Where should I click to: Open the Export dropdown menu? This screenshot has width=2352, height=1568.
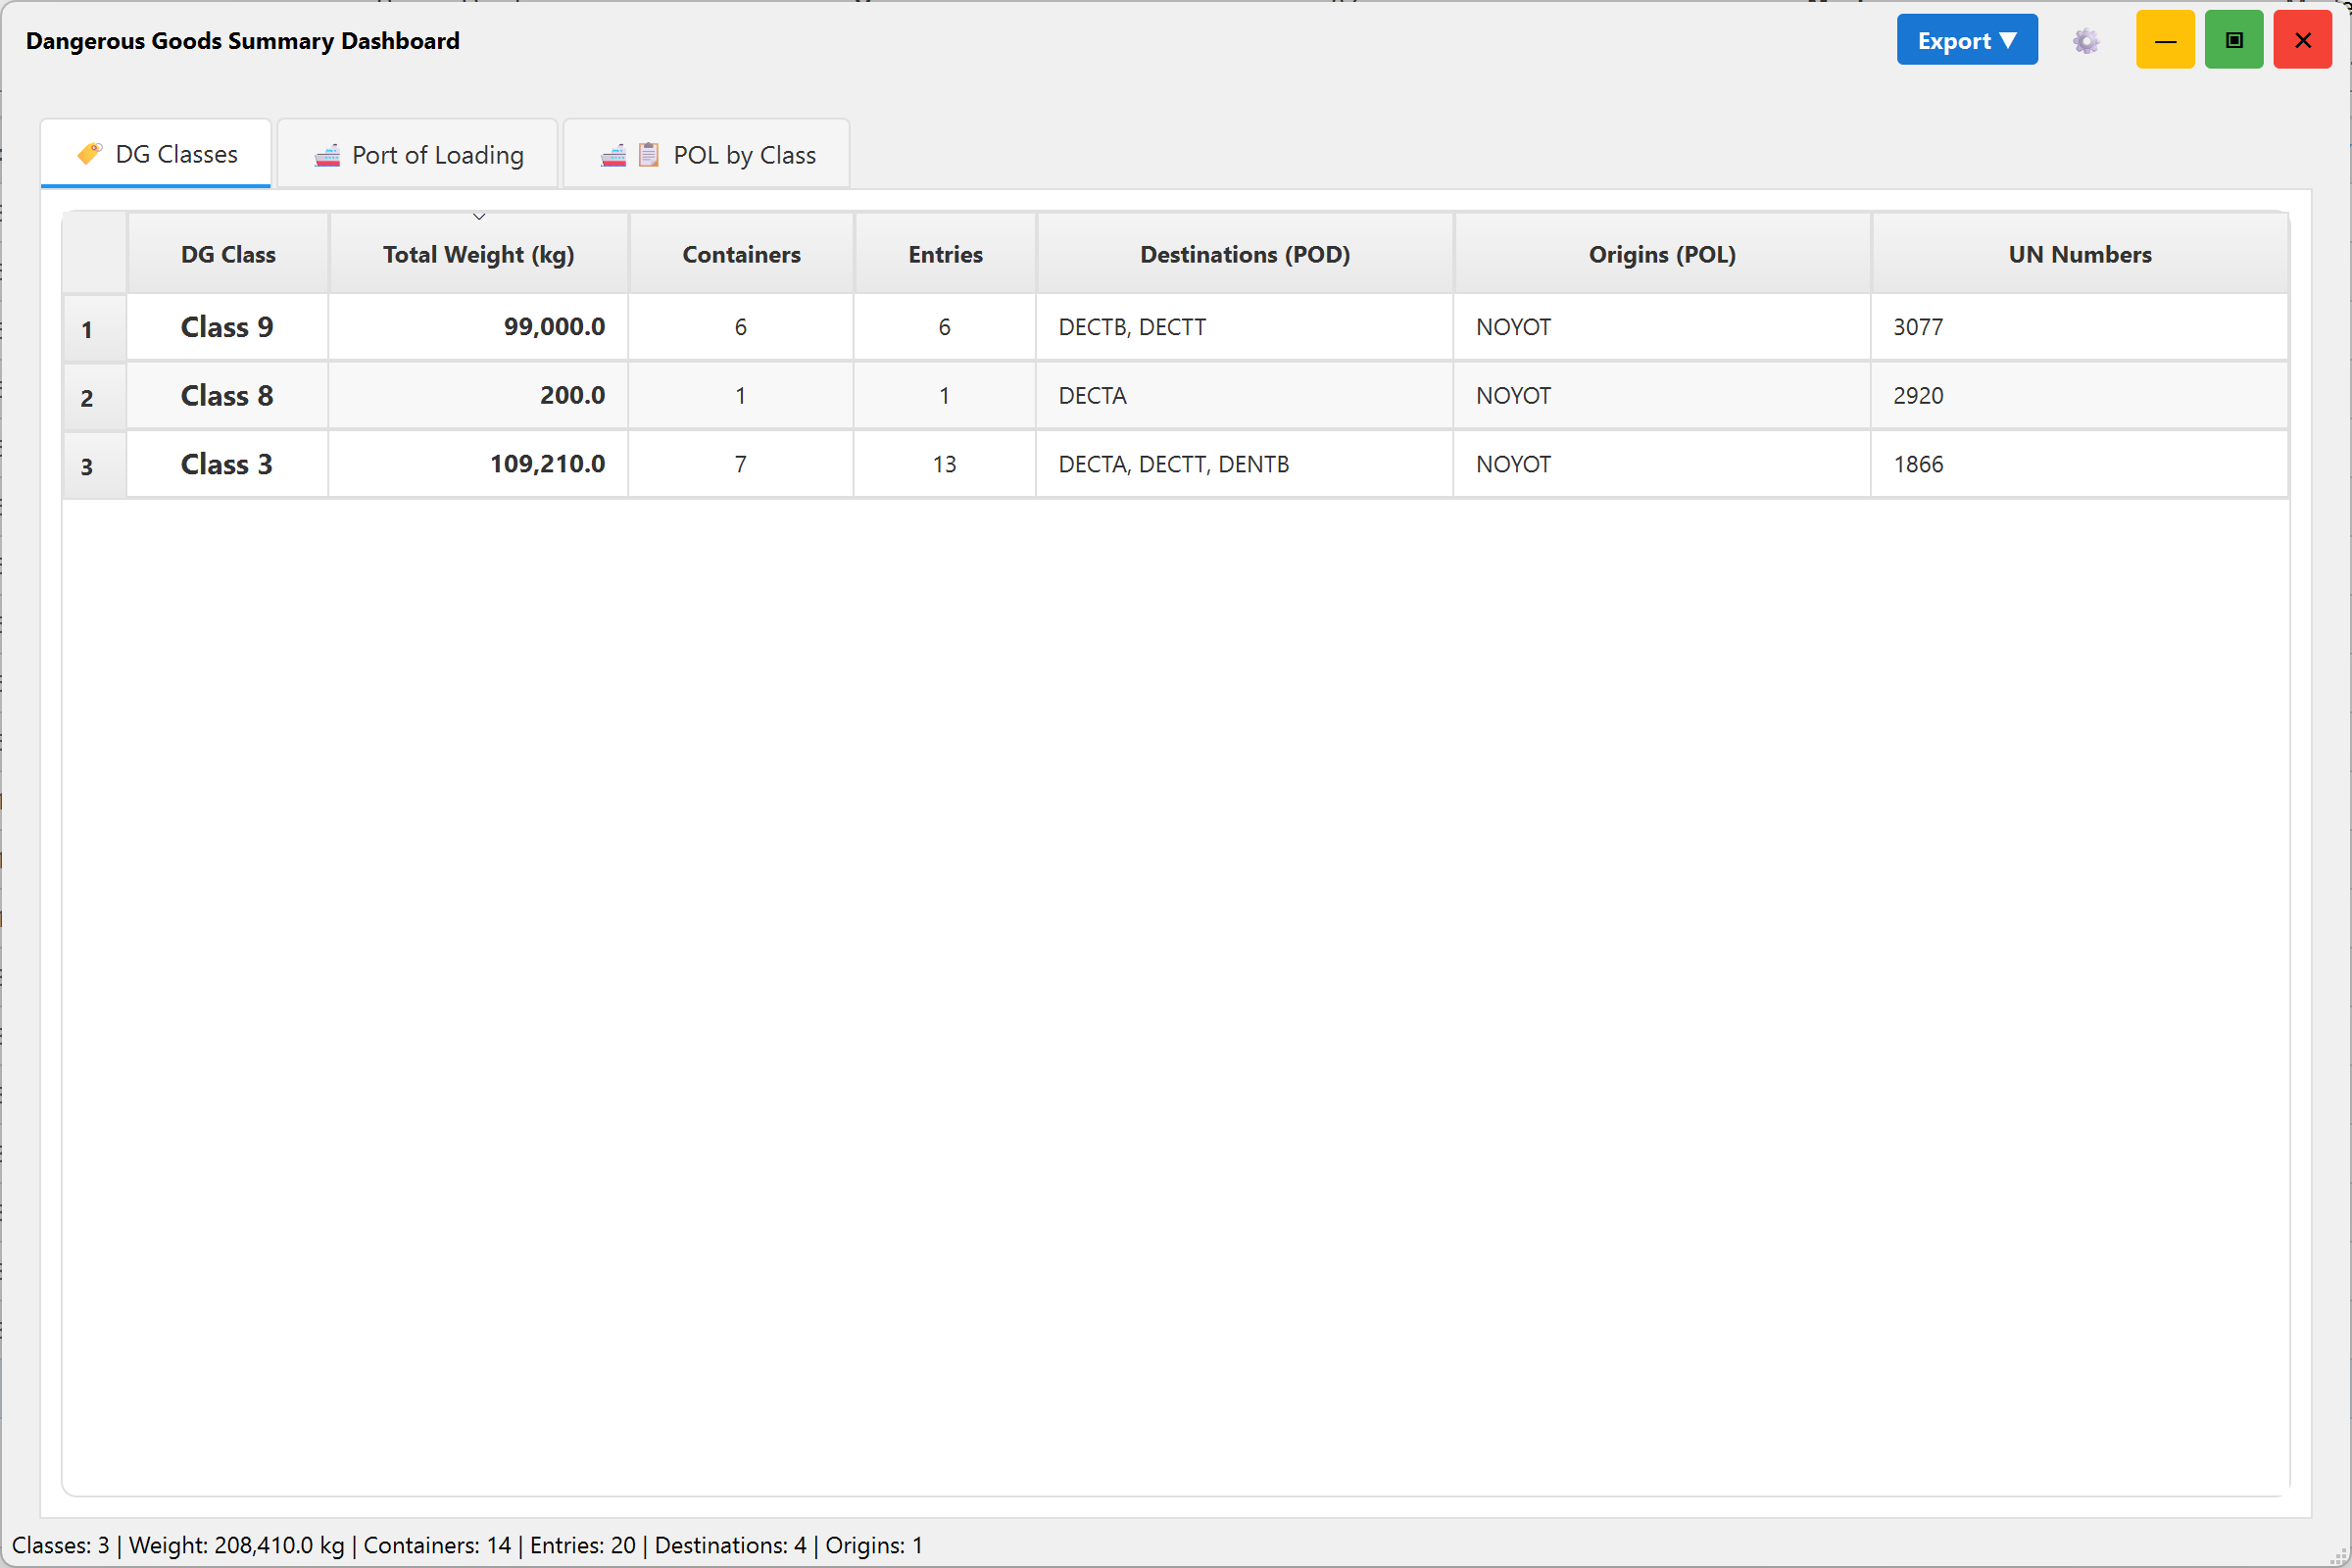(1966, 41)
